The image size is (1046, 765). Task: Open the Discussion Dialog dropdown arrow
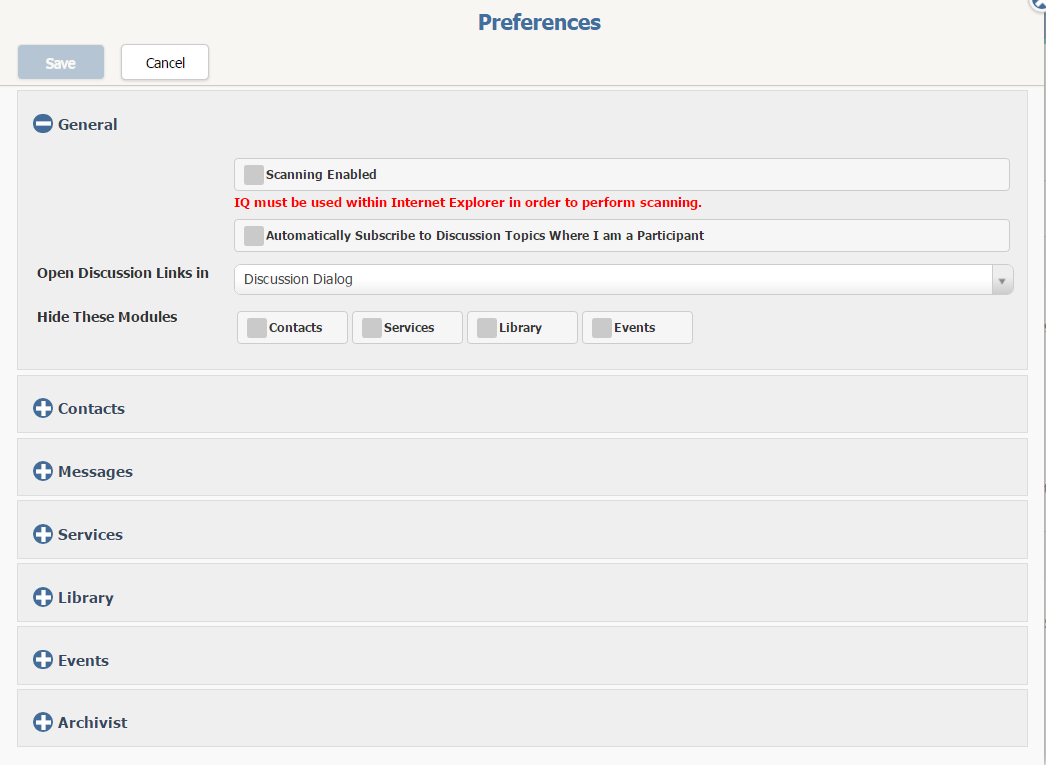[1002, 280]
